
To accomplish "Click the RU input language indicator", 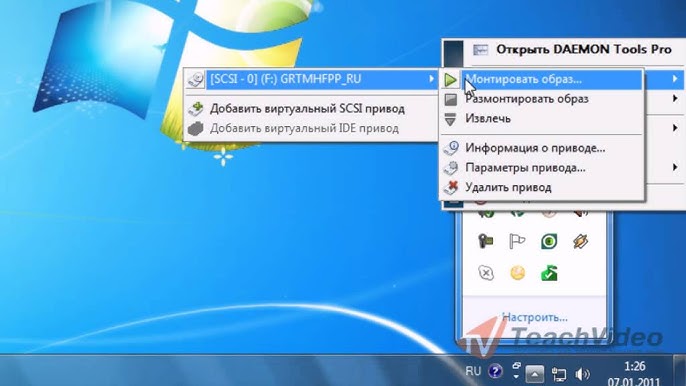I will (473, 372).
